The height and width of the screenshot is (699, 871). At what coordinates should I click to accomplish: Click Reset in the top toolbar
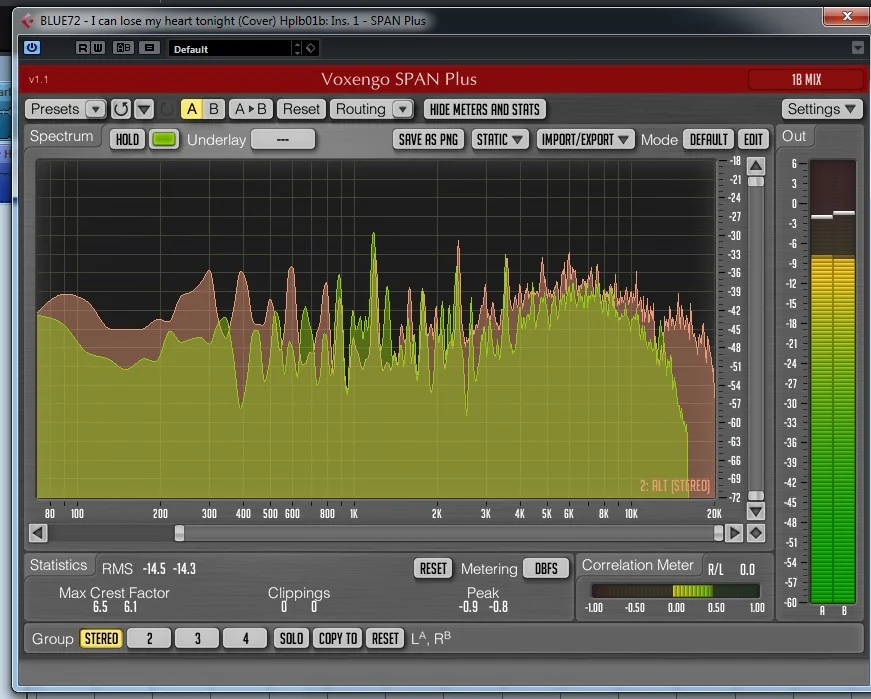tap(301, 109)
